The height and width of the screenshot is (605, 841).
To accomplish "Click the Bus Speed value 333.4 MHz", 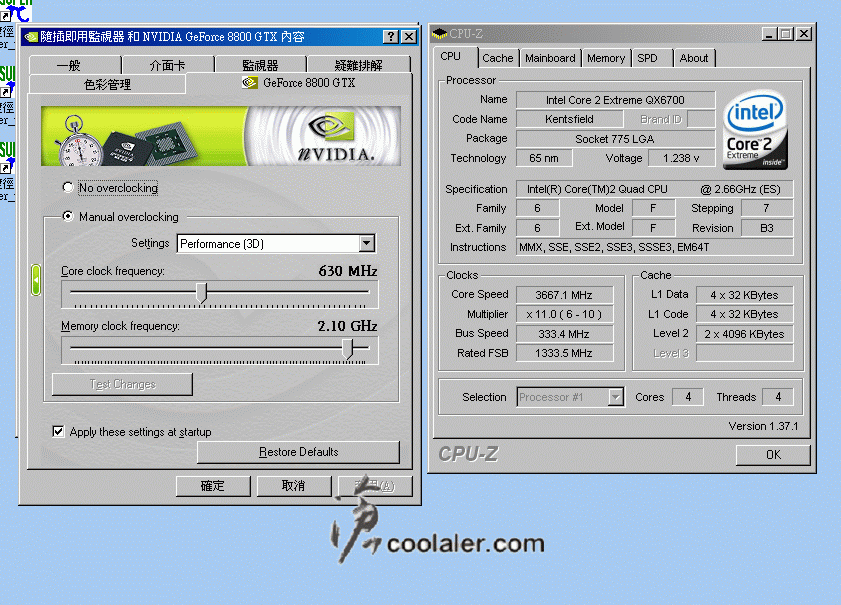I will [564, 334].
